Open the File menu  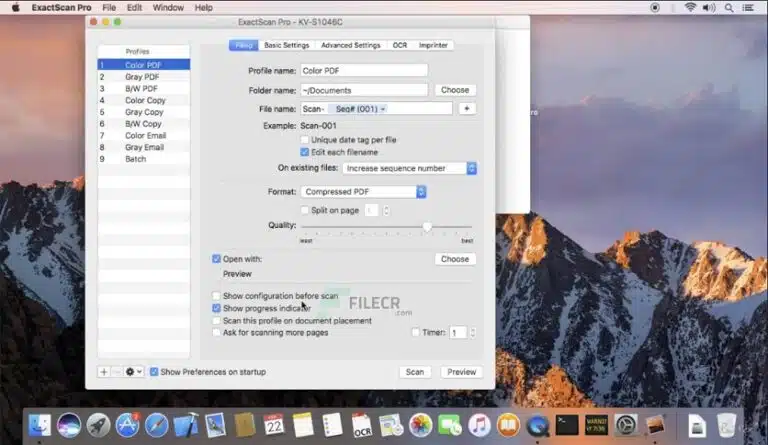[x=109, y=7]
